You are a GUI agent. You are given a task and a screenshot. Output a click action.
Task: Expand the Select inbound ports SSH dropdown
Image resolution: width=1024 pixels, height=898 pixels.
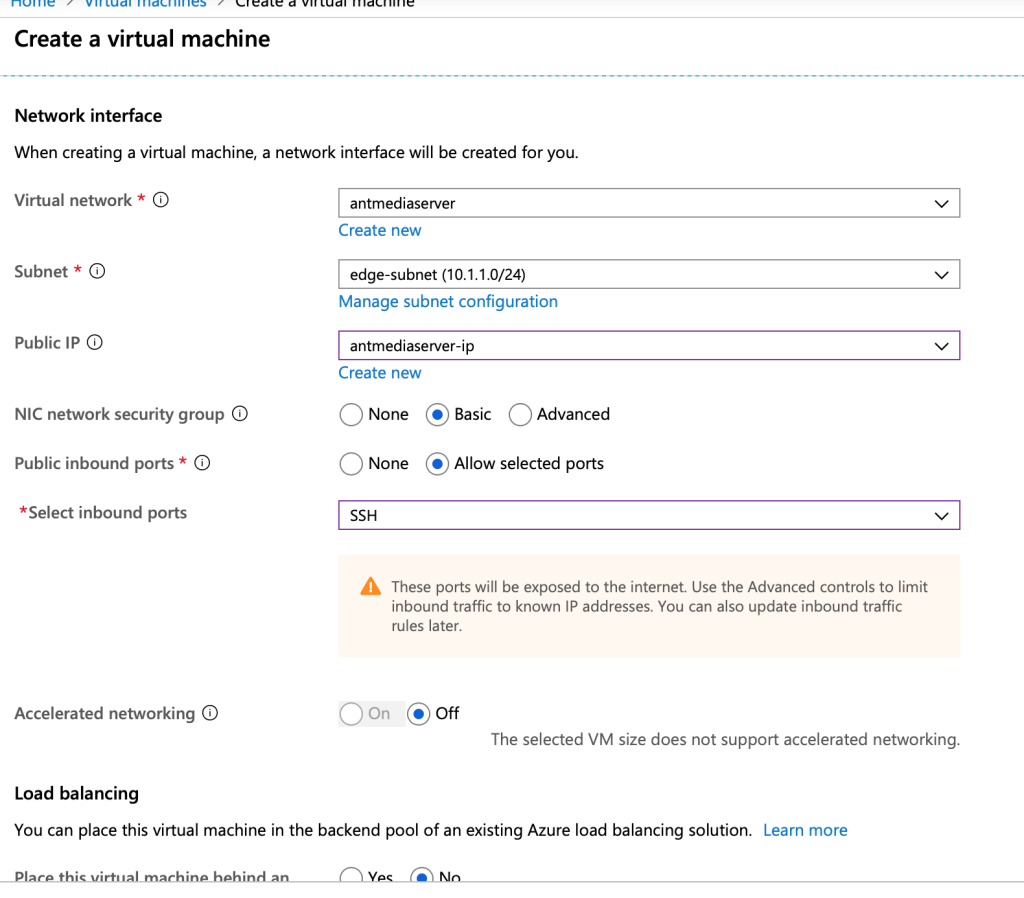point(649,515)
